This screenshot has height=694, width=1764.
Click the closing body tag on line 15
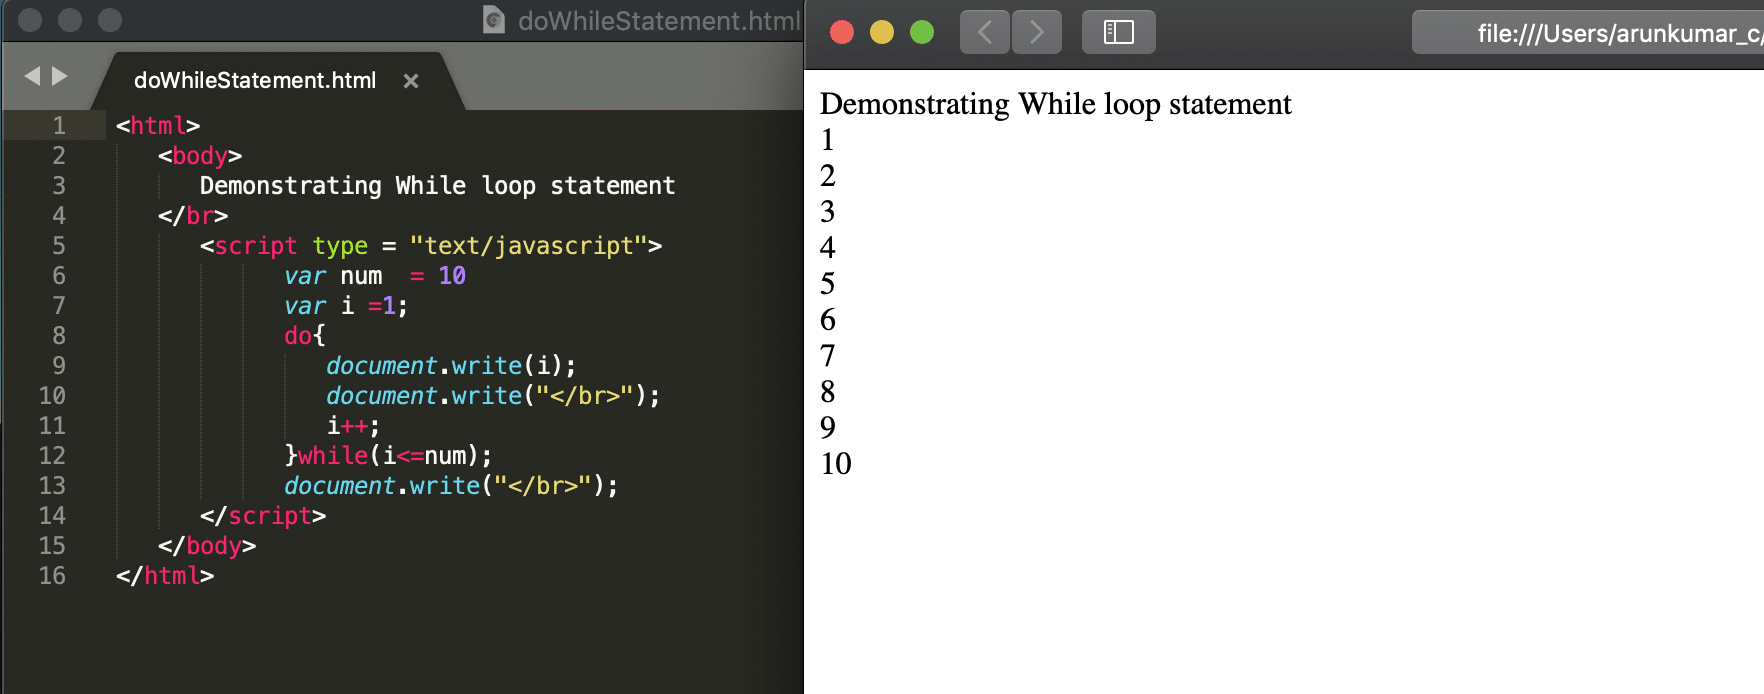point(207,546)
